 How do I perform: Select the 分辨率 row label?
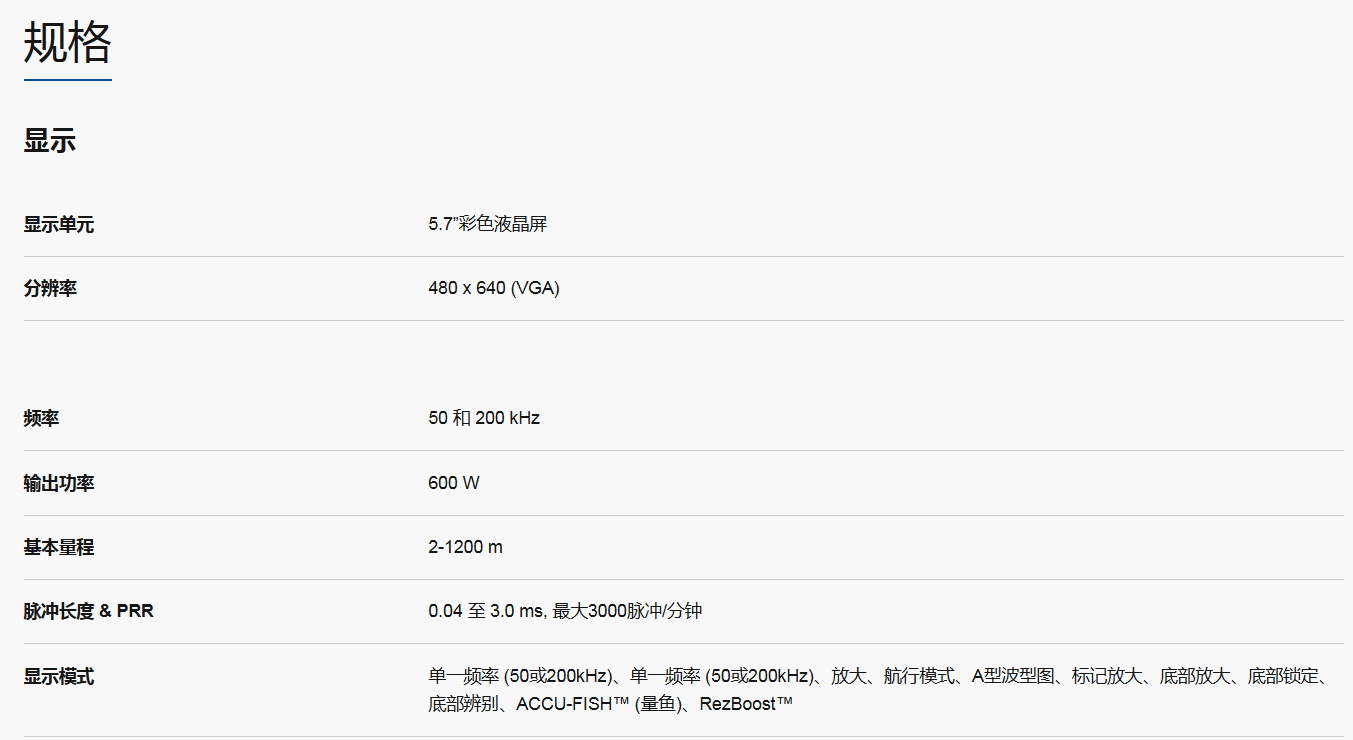pos(50,289)
